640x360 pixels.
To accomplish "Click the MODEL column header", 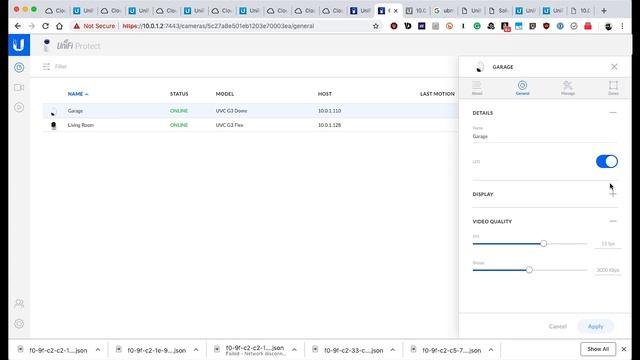I will (x=224, y=94).
